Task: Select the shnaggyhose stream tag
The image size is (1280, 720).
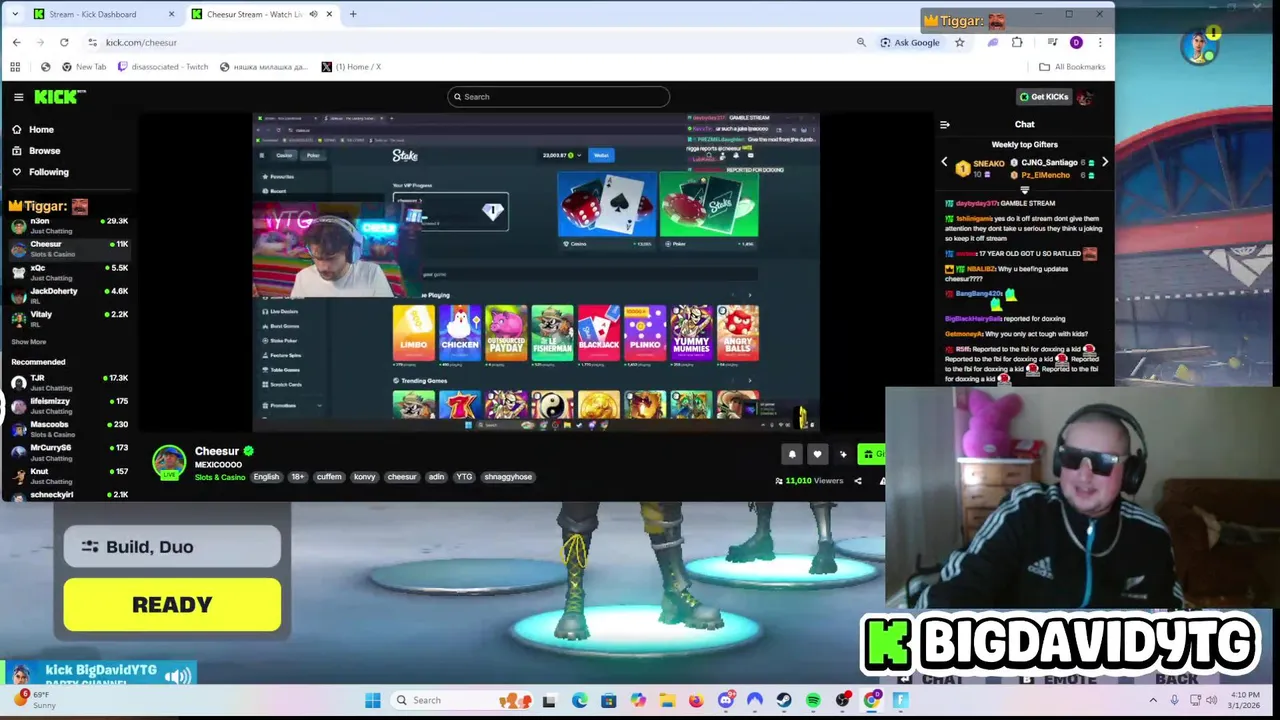Action: coord(508,477)
